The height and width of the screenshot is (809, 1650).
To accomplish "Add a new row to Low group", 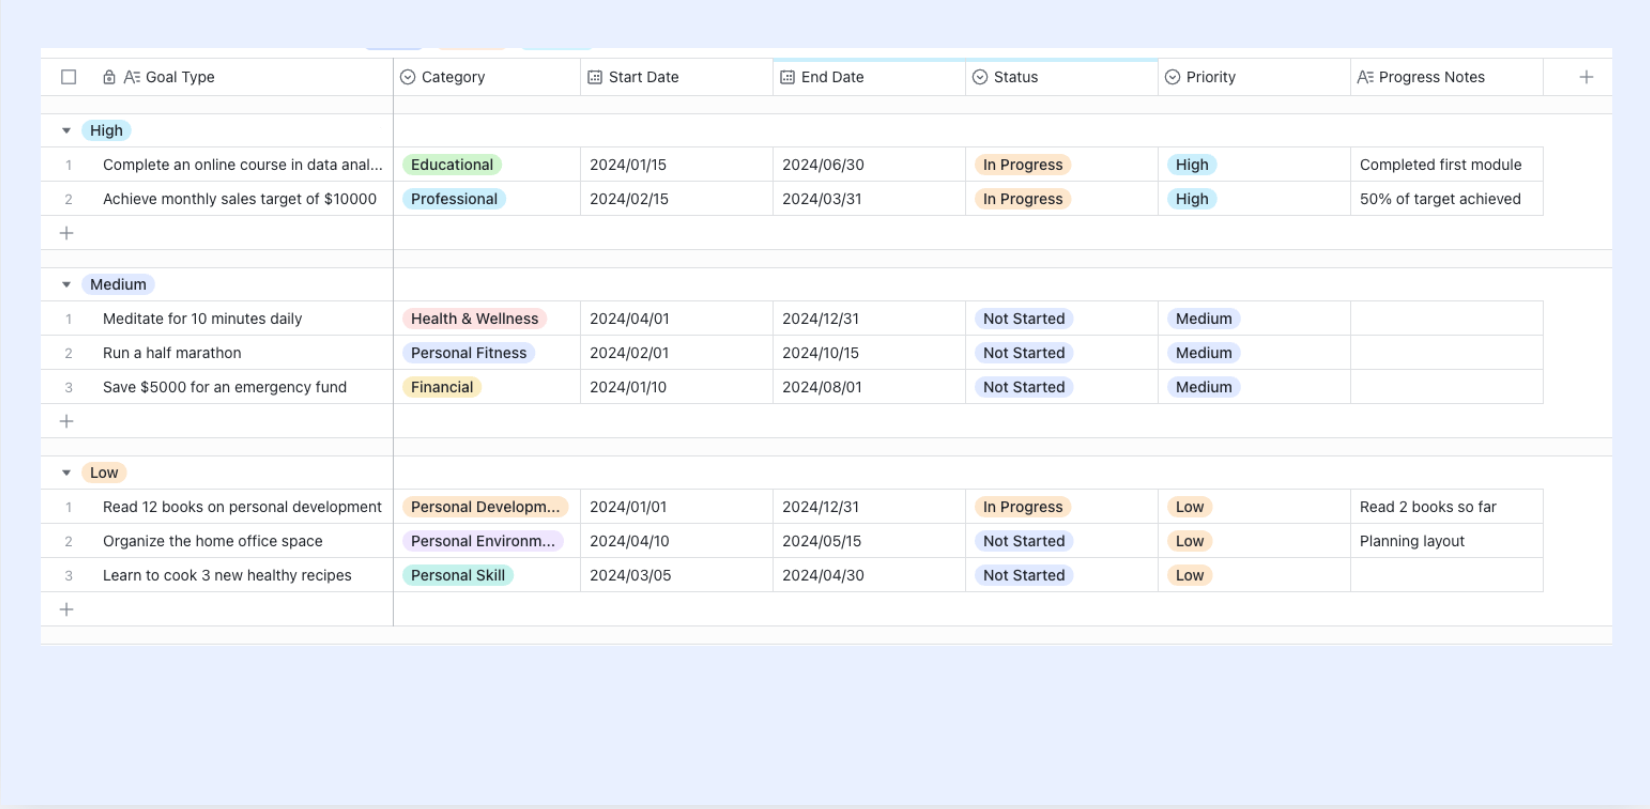I will coord(67,609).
